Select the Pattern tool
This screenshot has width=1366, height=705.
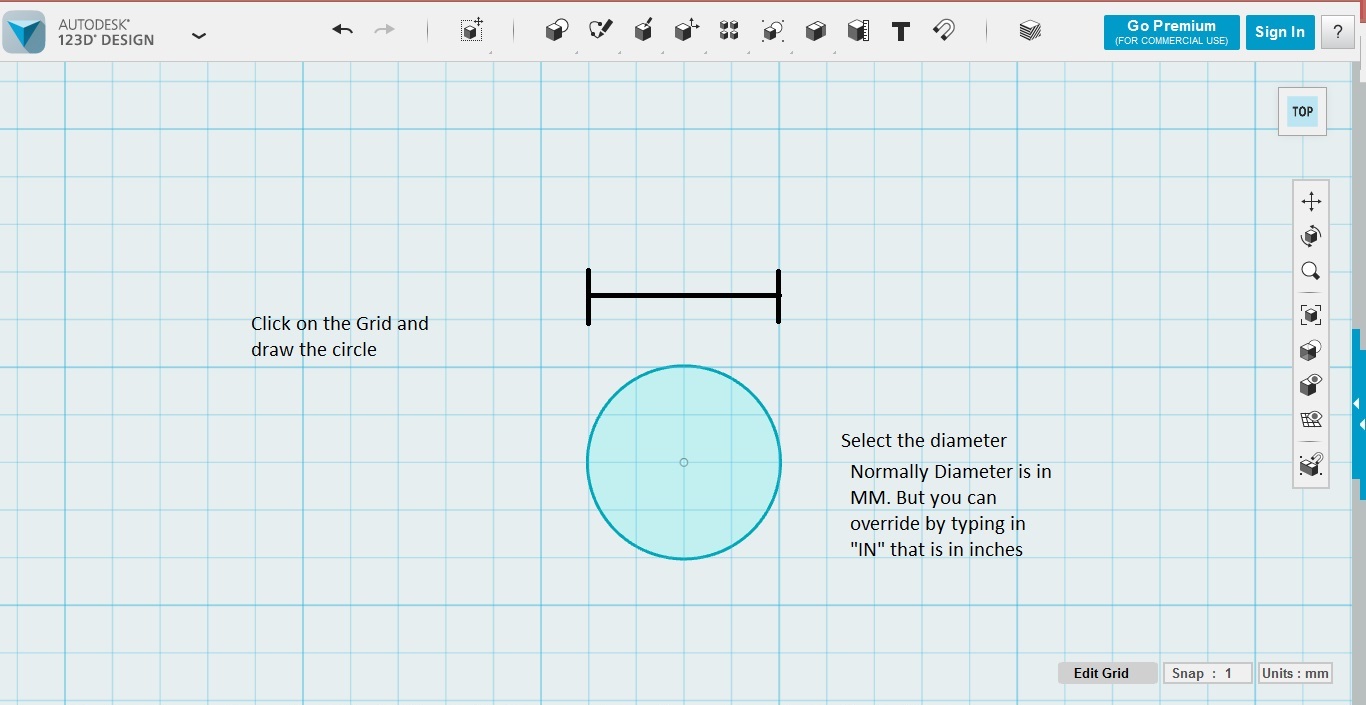coord(729,30)
